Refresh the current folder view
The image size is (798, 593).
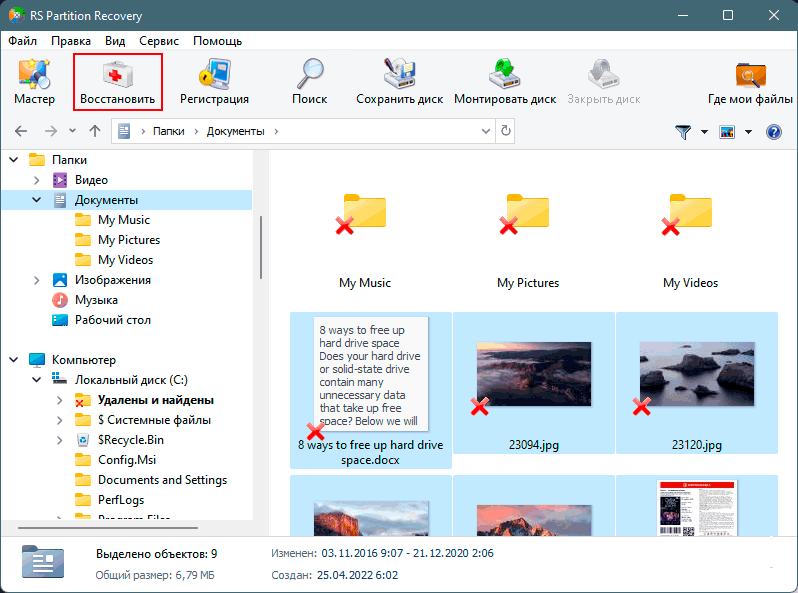click(x=505, y=131)
